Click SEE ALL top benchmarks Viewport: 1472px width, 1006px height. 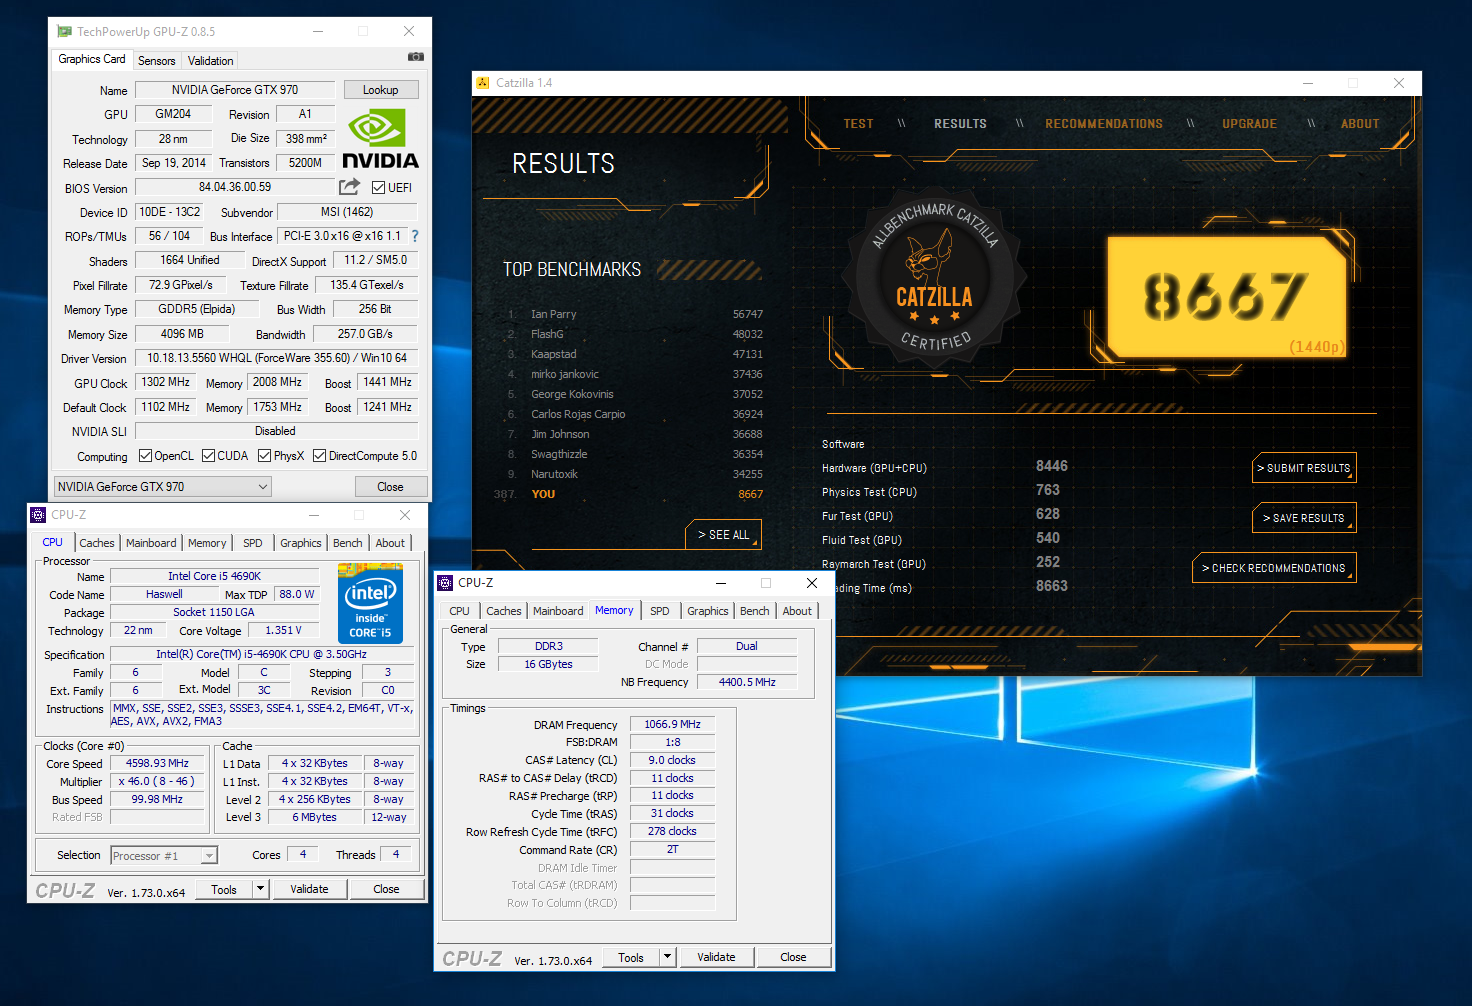723,535
